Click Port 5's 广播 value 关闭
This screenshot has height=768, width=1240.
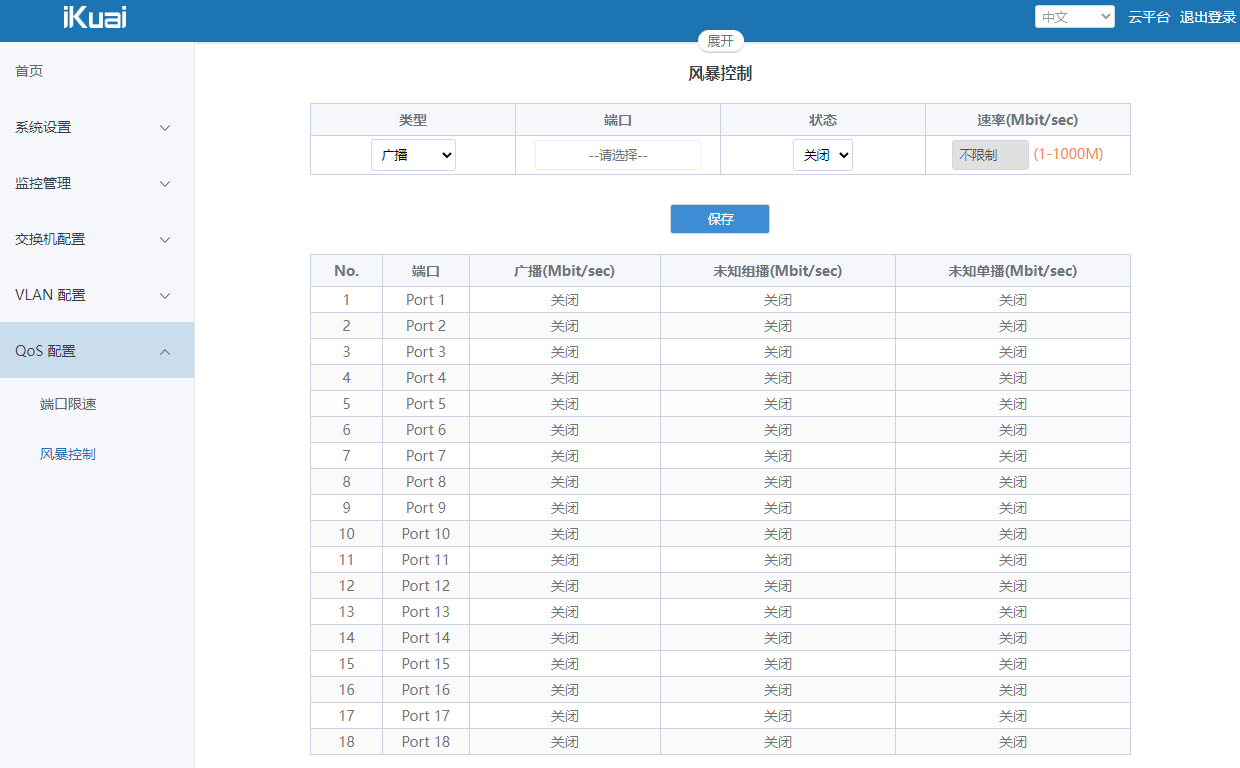click(x=565, y=404)
